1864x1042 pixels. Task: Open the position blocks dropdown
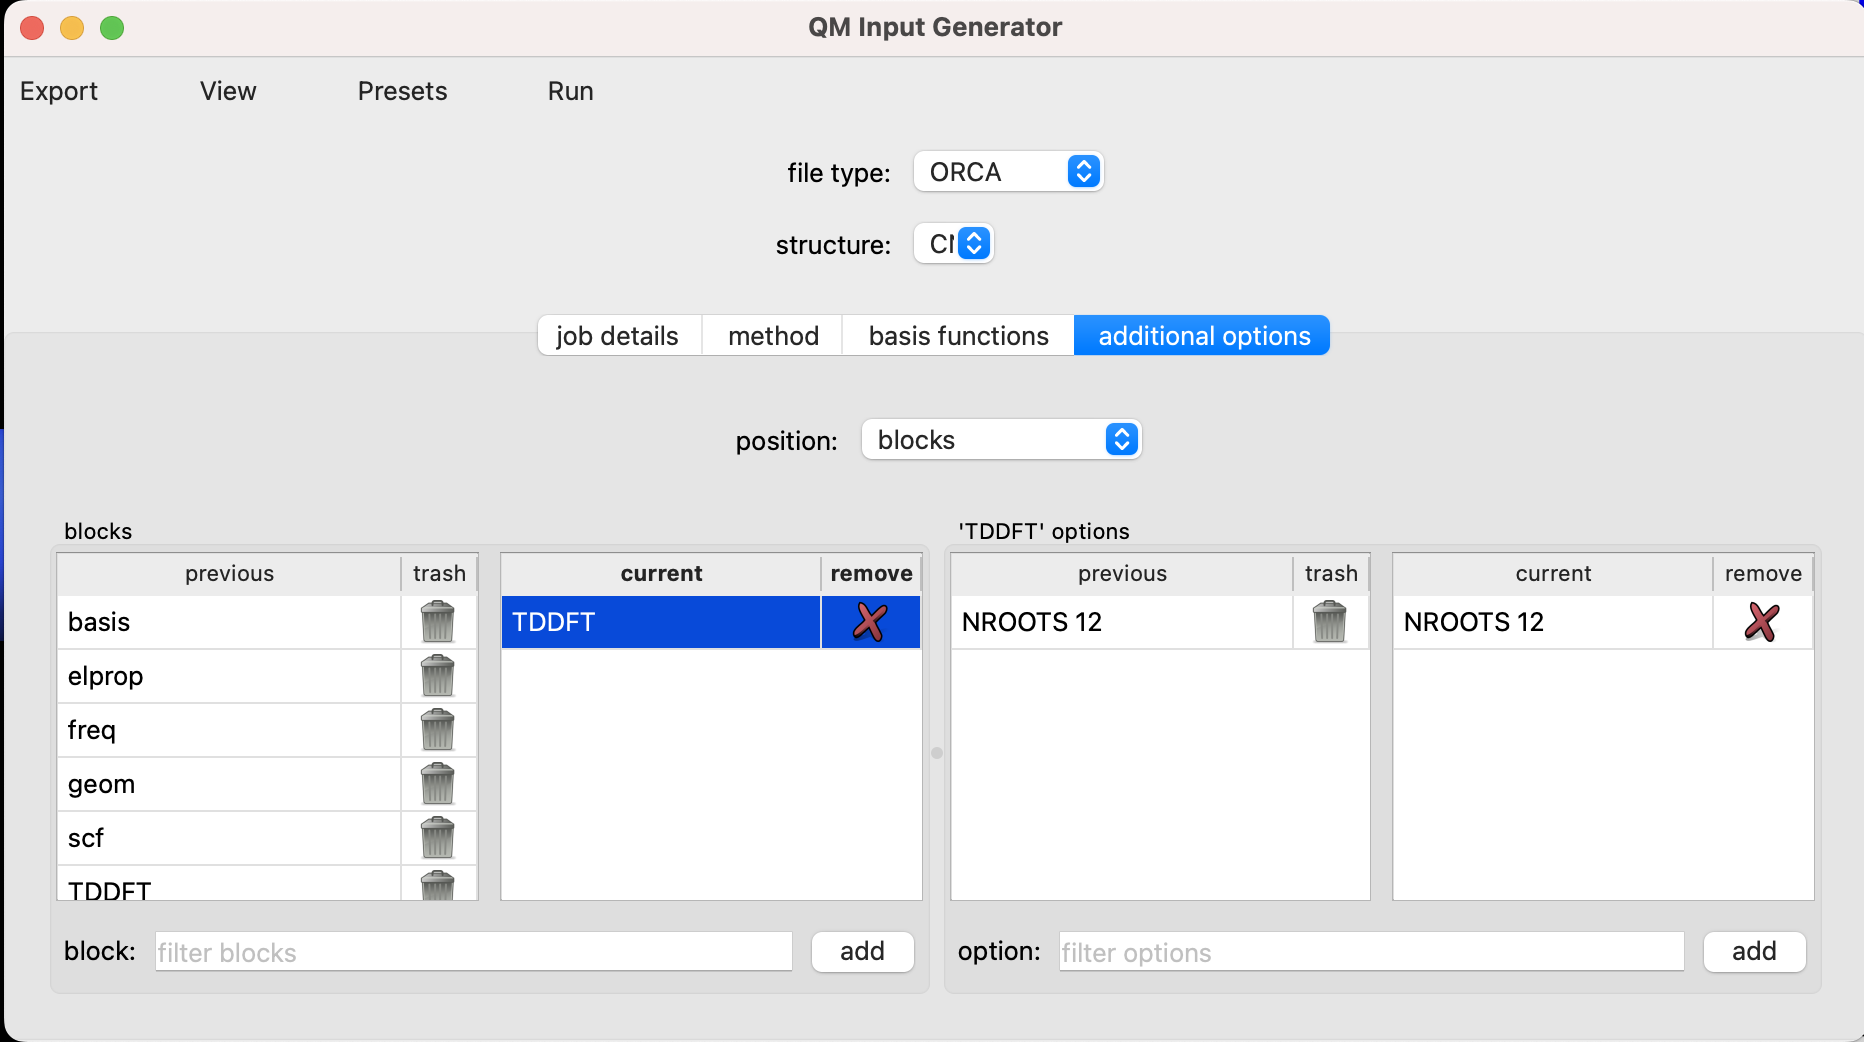[x=1001, y=440]
